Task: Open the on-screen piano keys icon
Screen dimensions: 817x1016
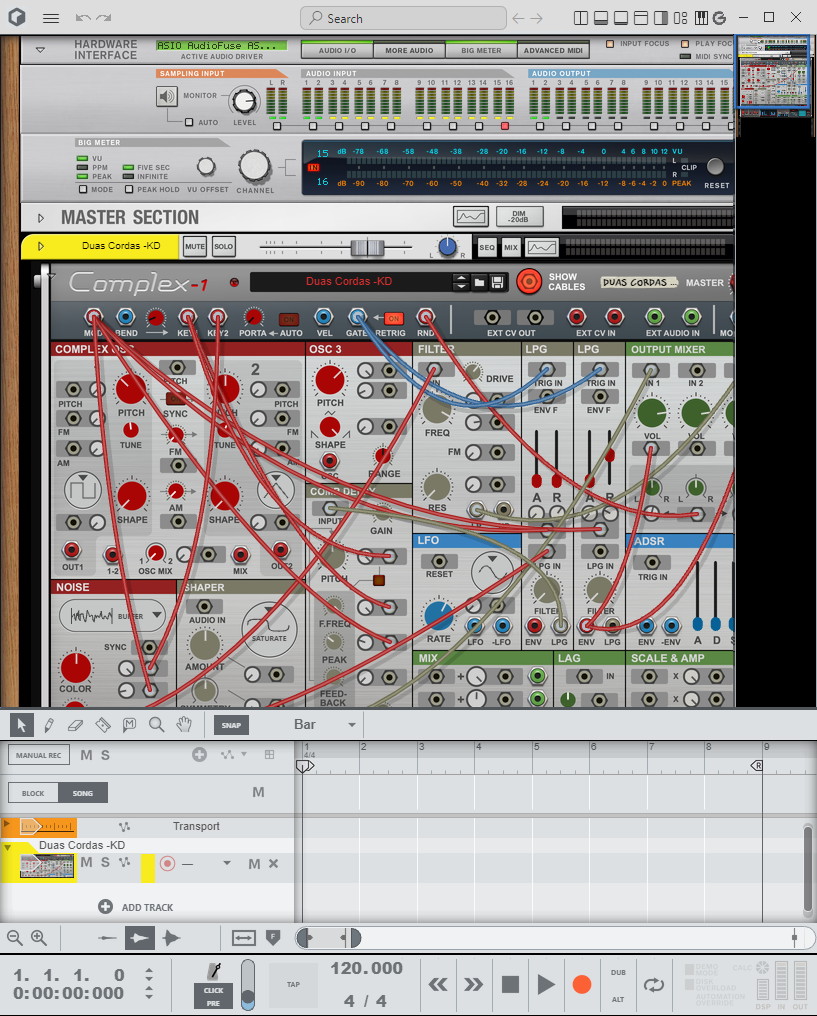Action: [701, 18]
